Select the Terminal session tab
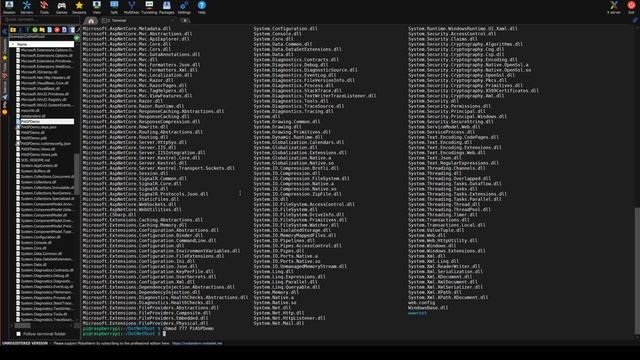Image resolution: width=640 pixels, height=360 pixels. pyautogui.click(x=137, y=20)
